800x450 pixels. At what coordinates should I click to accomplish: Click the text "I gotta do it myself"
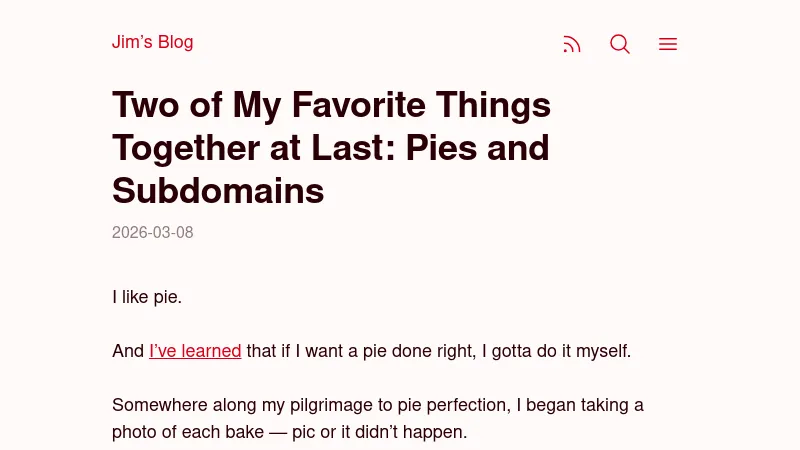556,351
